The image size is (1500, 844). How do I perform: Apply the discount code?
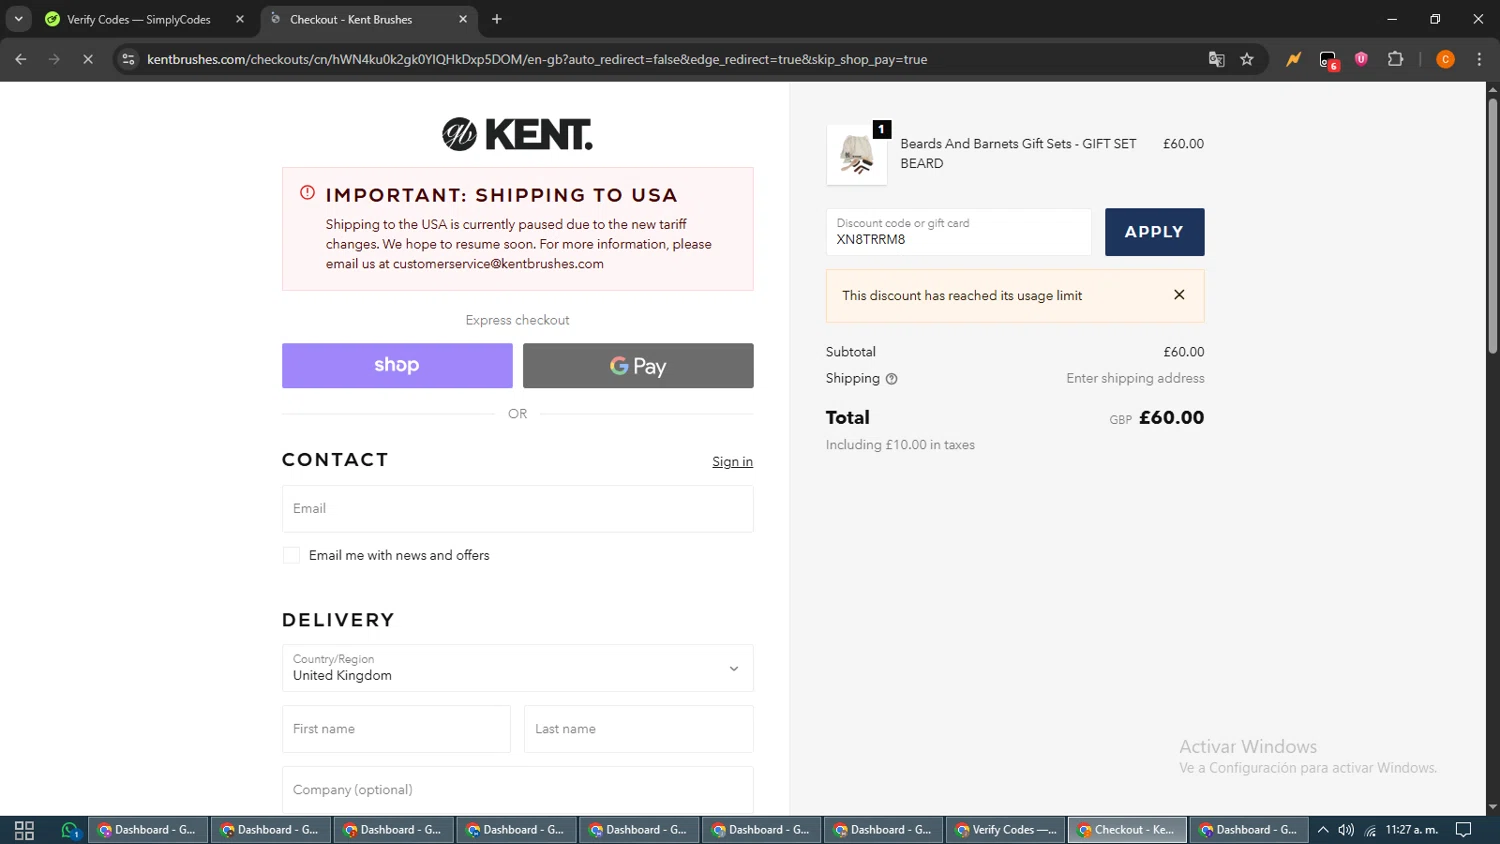click(1154, 232)
